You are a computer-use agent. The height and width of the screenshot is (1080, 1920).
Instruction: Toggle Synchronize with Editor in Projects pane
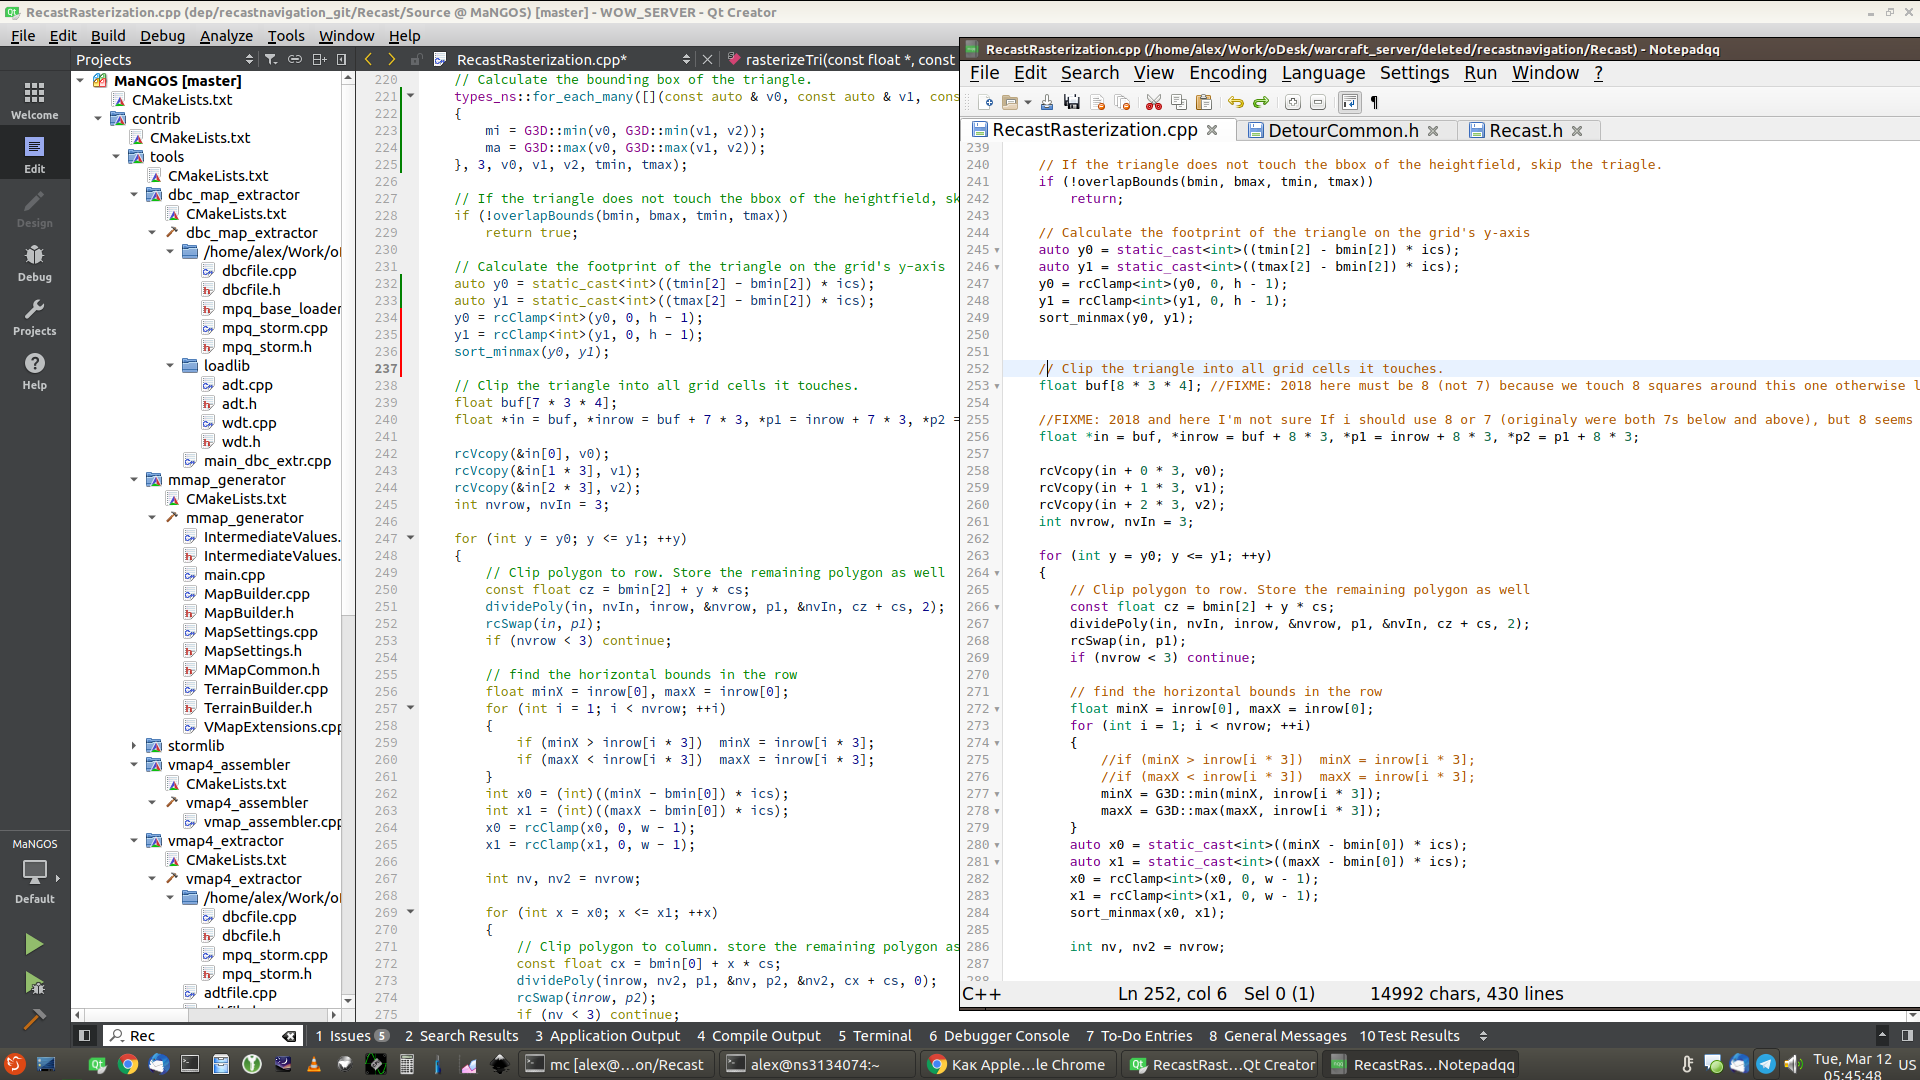point(295,59)
